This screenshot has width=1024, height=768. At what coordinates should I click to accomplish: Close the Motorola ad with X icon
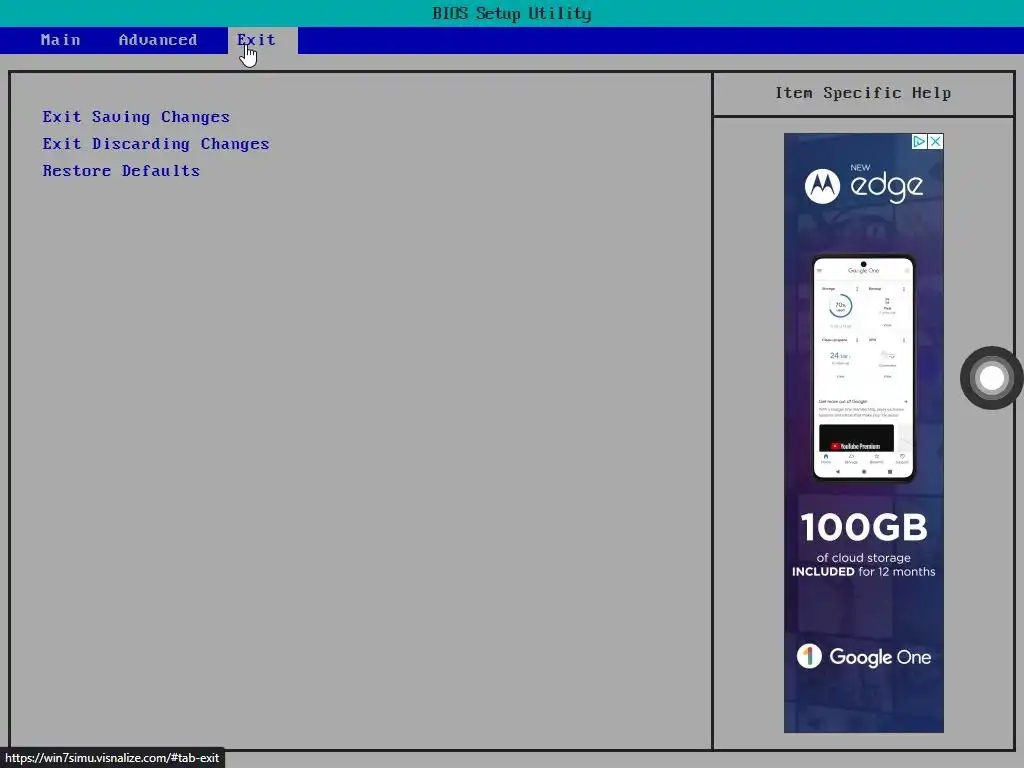pos(935,141)
